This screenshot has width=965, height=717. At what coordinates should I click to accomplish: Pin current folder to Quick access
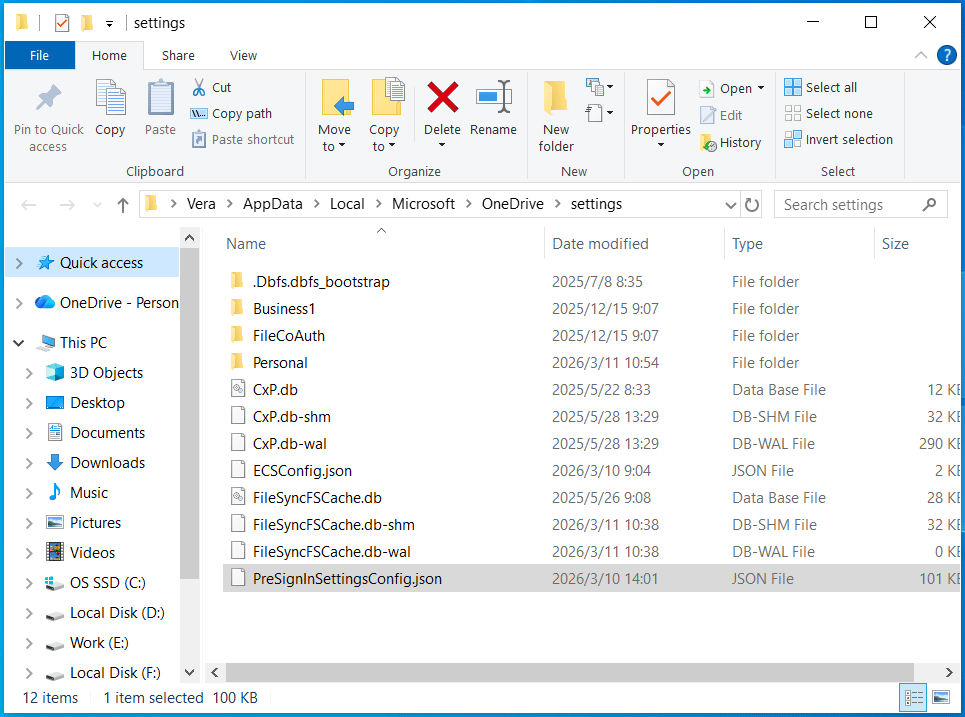click(47, 117)
